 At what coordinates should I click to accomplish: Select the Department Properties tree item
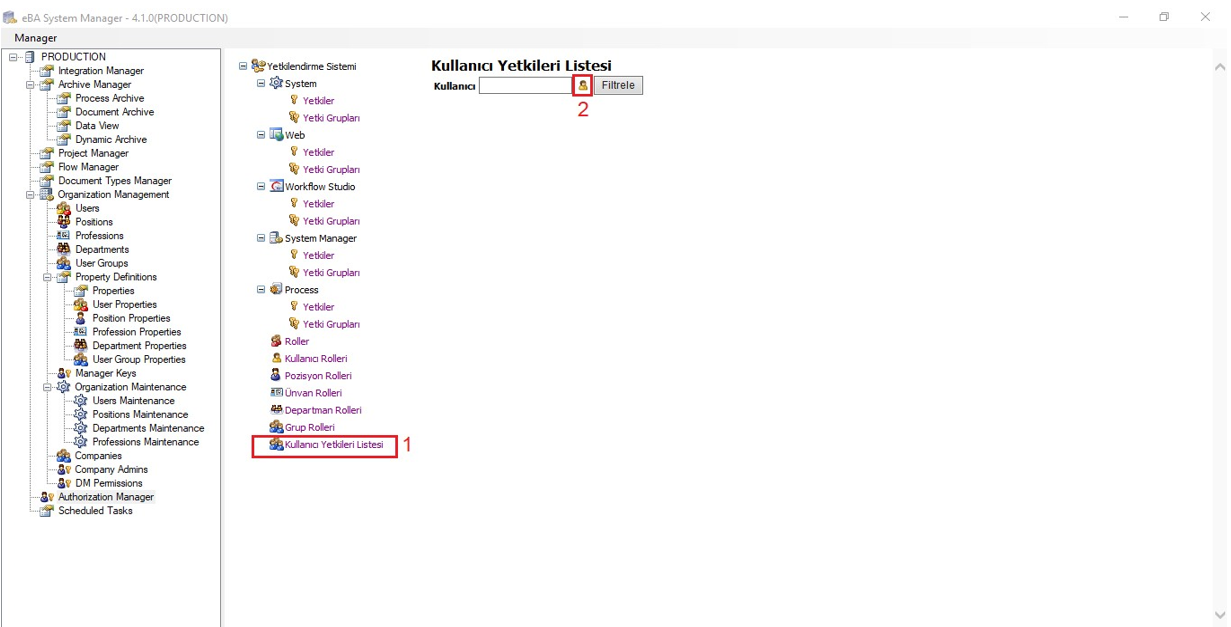(139, 346)
